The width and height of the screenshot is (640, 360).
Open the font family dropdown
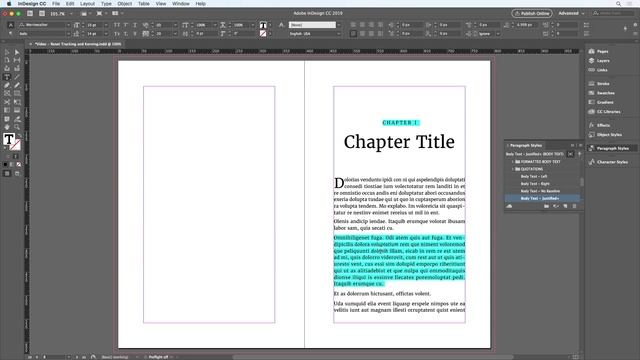pyautogui.click(x=68, y=25)
